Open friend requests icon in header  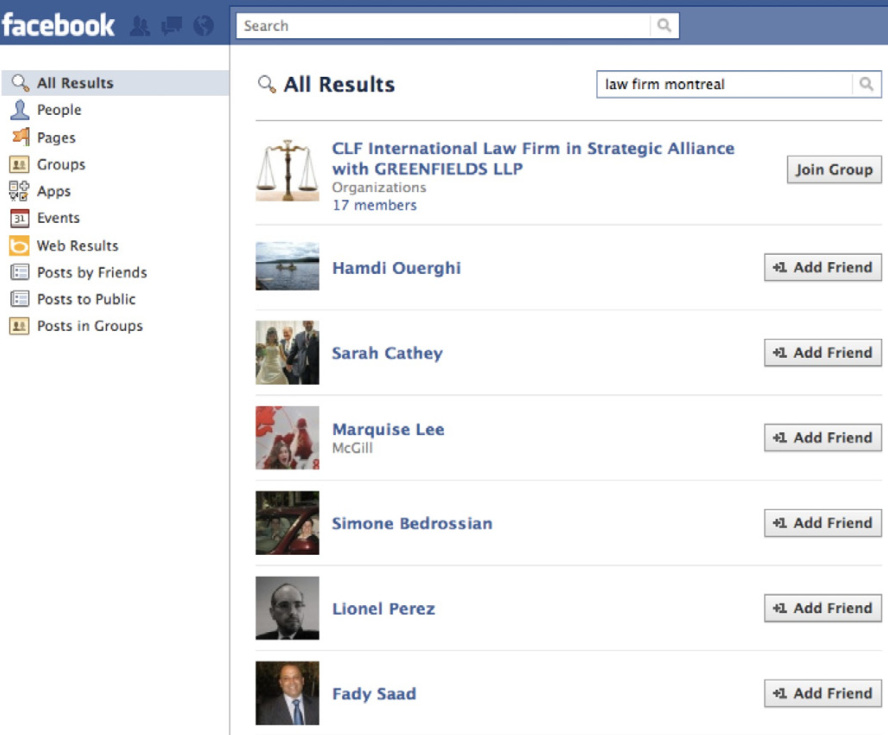click(140, 26)
